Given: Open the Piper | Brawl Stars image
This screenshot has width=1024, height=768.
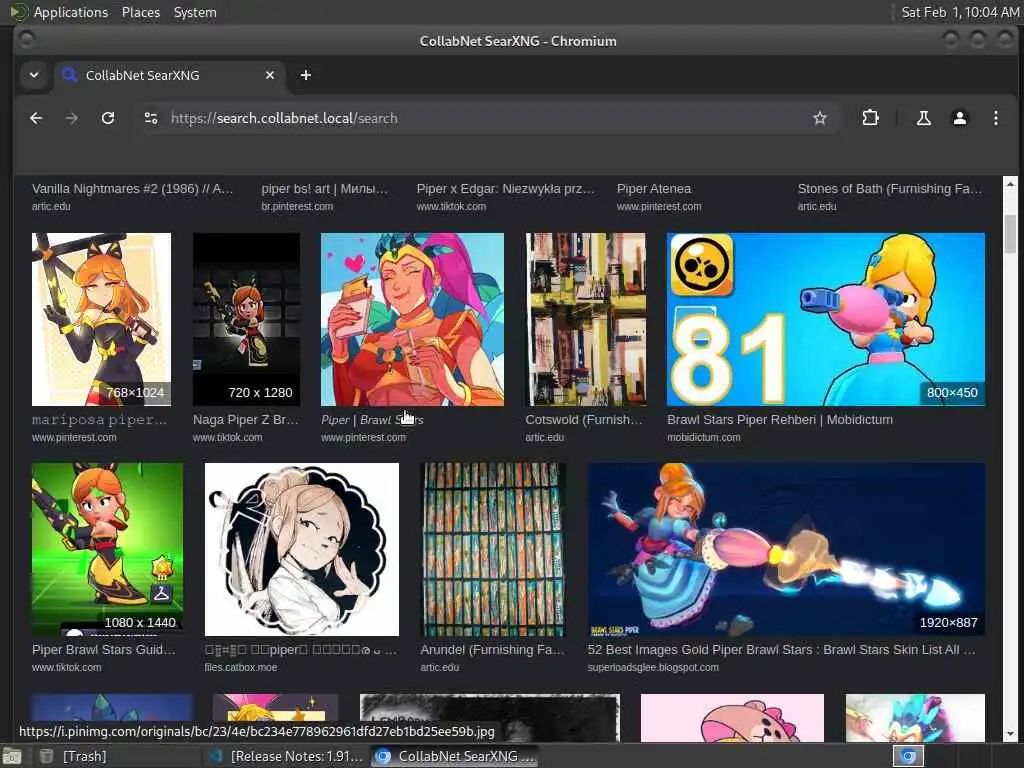Looking at the screenshot, I should (412, 319).
